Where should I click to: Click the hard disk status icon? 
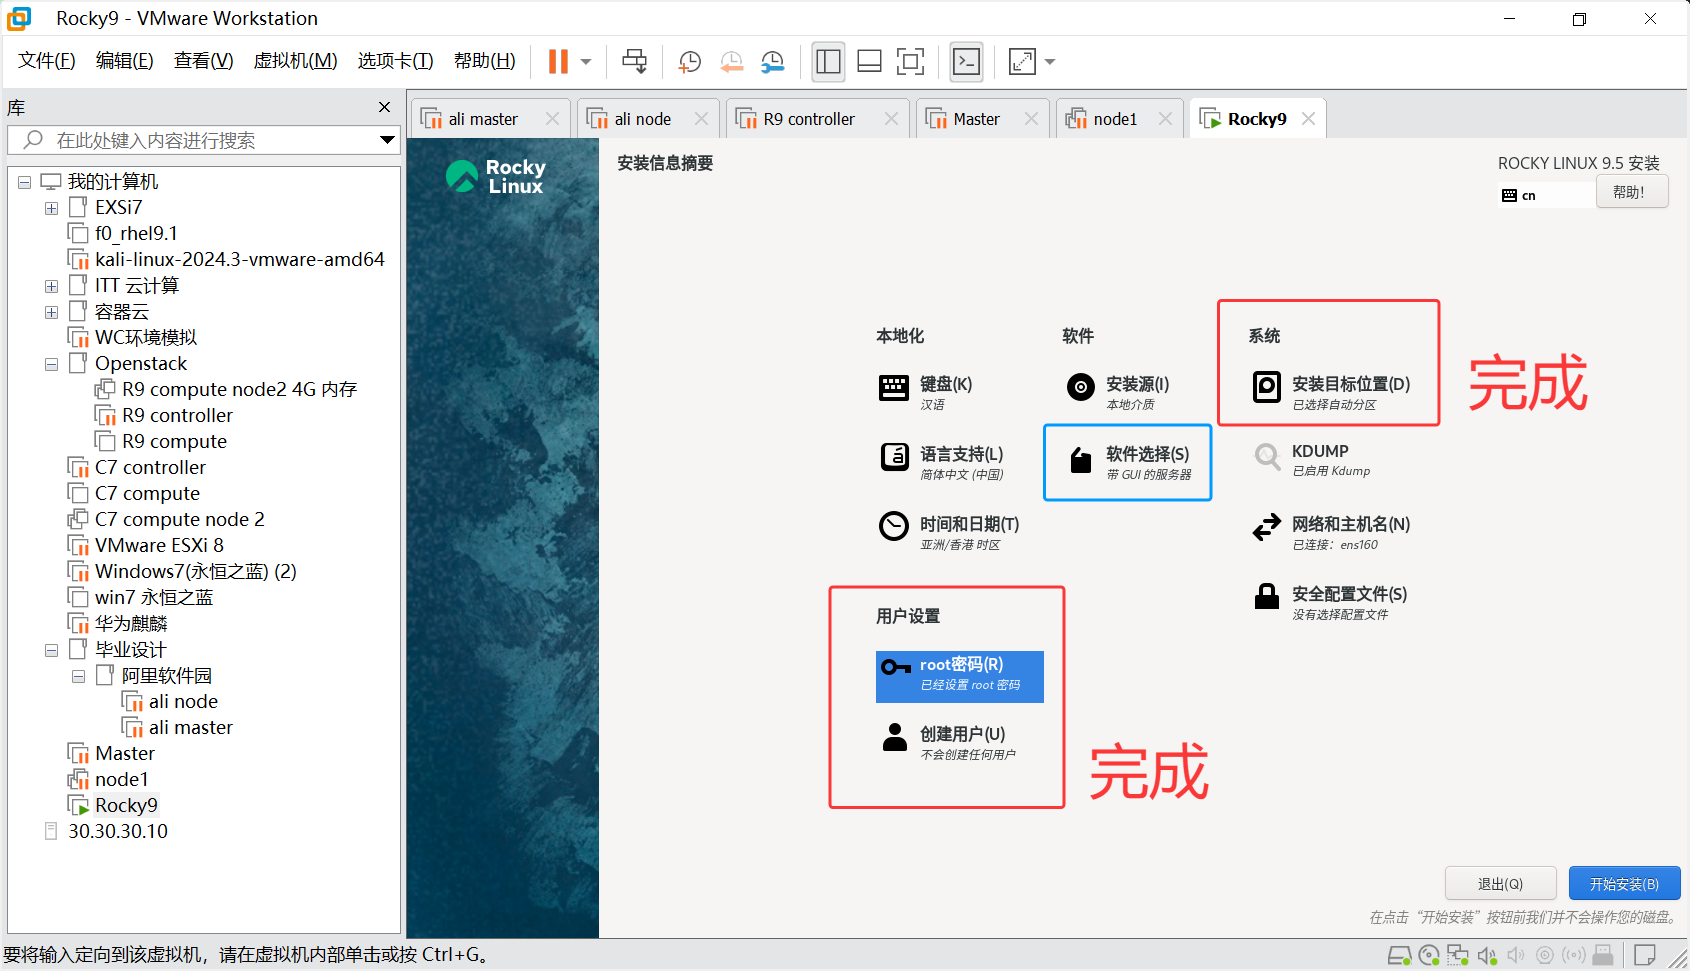click(x=1400, y=955)
